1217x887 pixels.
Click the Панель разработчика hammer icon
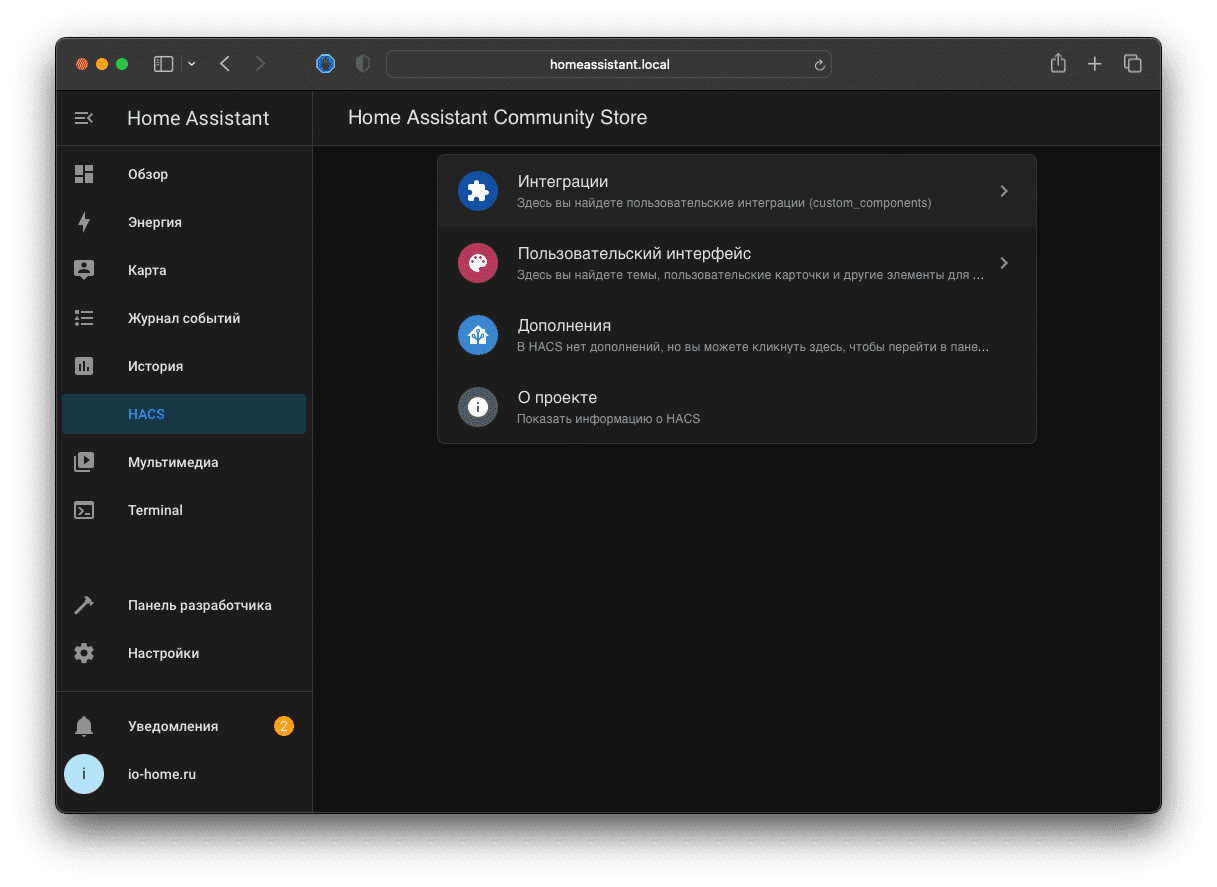(84, 605)
